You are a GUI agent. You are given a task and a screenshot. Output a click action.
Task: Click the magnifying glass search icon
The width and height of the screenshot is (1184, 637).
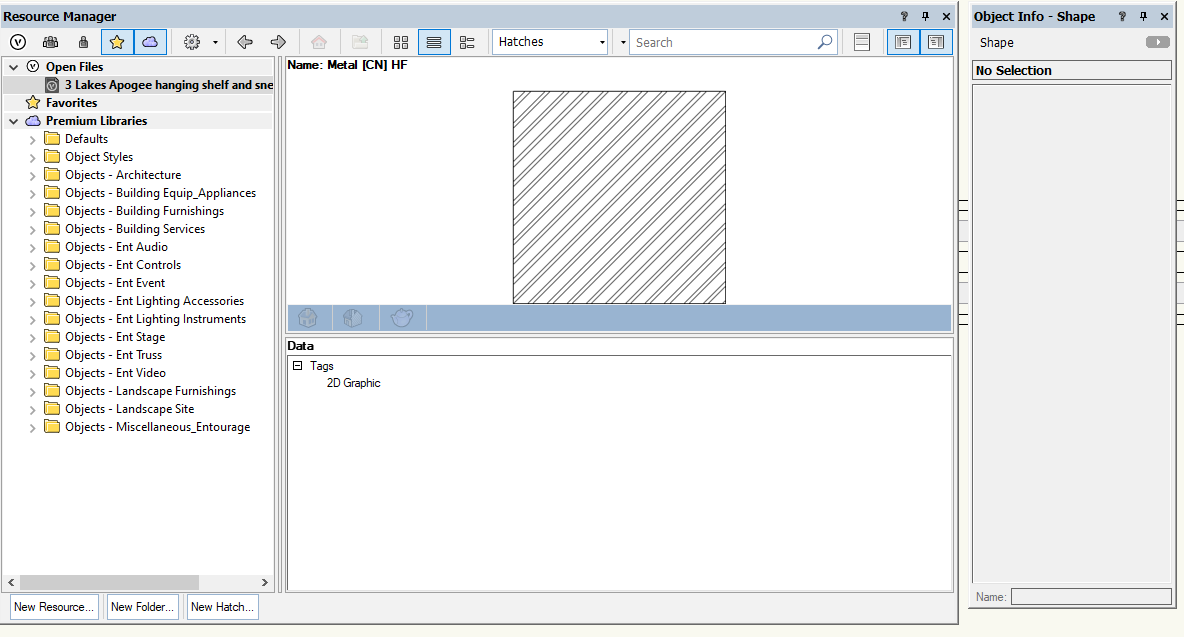pos(824,42)
